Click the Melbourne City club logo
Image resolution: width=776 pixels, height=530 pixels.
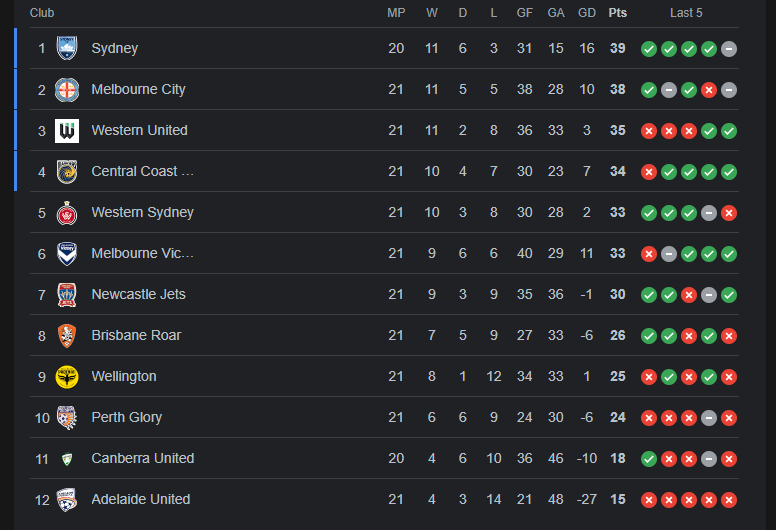pyautogui.click(x=67, y=89)
